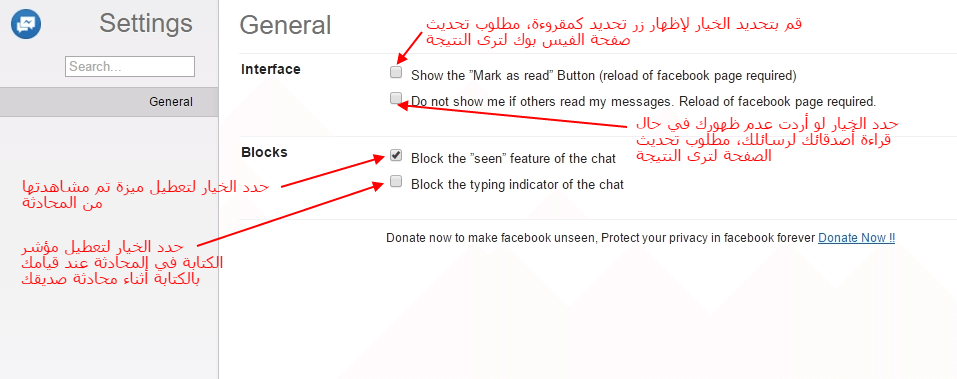Click "Block the typing indicator of the chat" label
Viewport: 957px width, 379px height.
click(518, 184)
